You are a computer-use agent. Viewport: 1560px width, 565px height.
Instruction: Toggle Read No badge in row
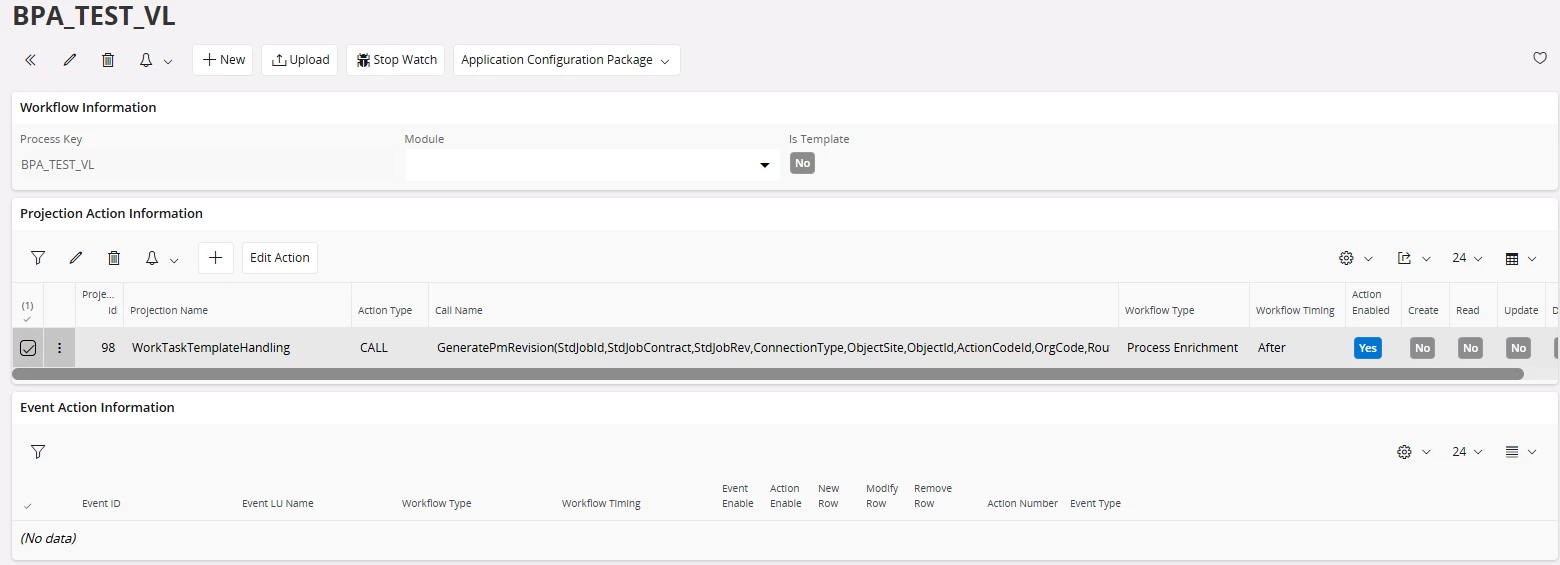coord(1470,348)
